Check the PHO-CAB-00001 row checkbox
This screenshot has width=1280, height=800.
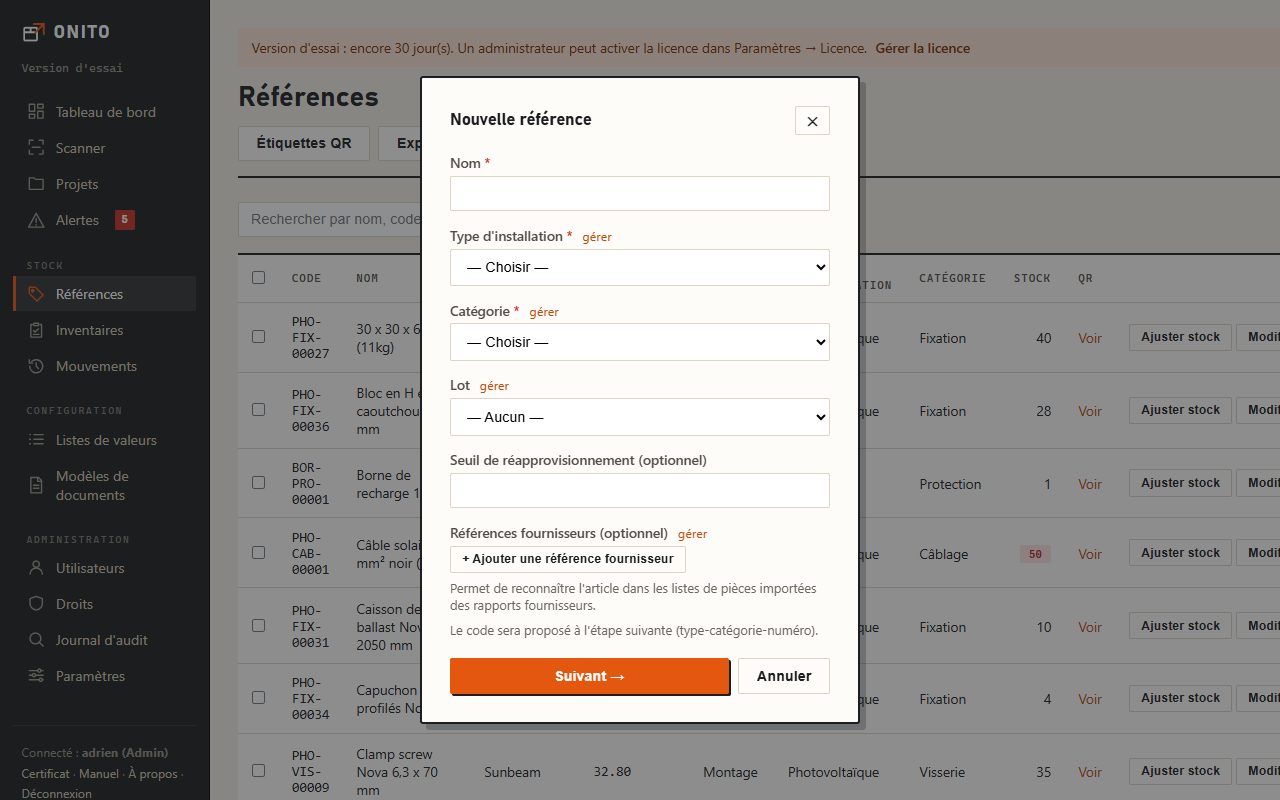point(259,552)
